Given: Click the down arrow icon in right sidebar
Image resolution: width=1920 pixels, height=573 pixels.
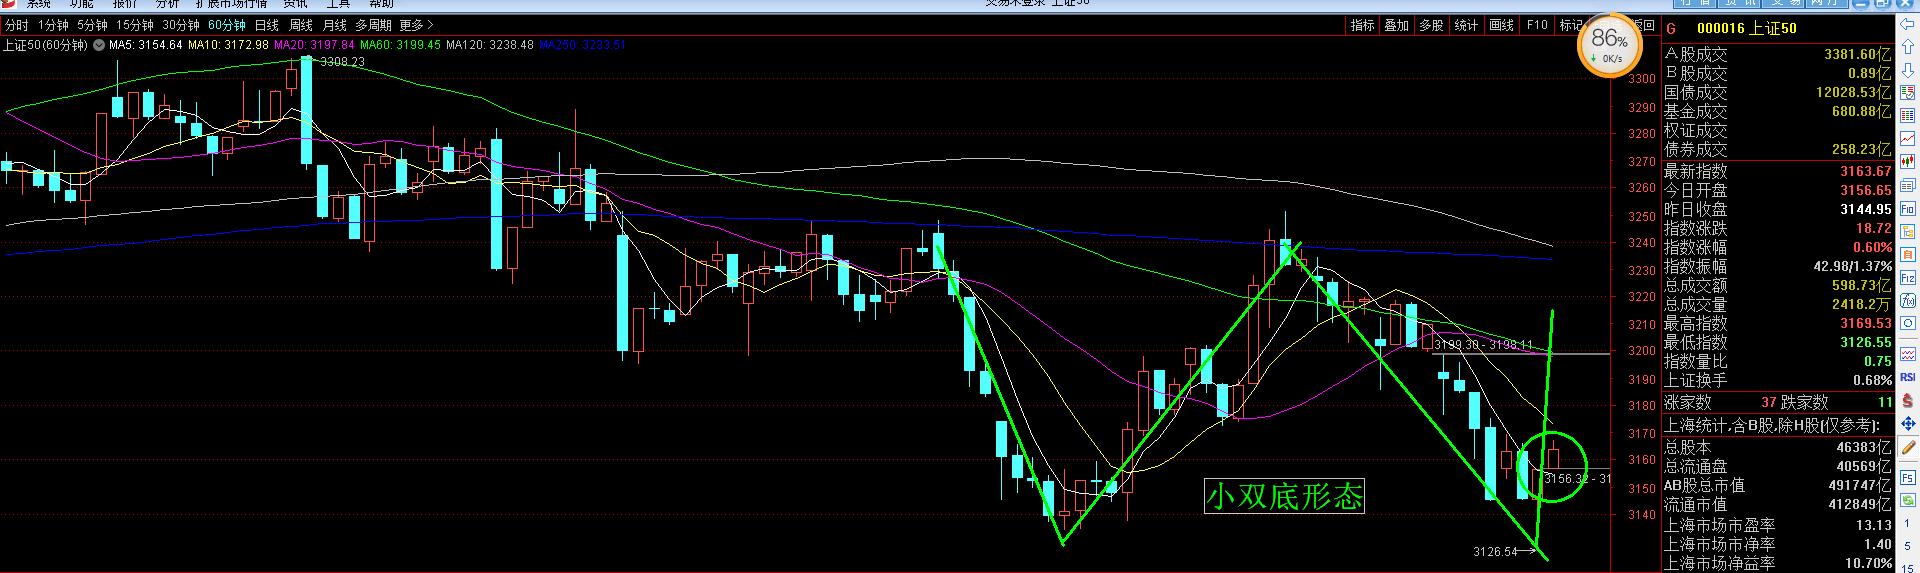Looking at the screenshot, I should click(1907, 70).
